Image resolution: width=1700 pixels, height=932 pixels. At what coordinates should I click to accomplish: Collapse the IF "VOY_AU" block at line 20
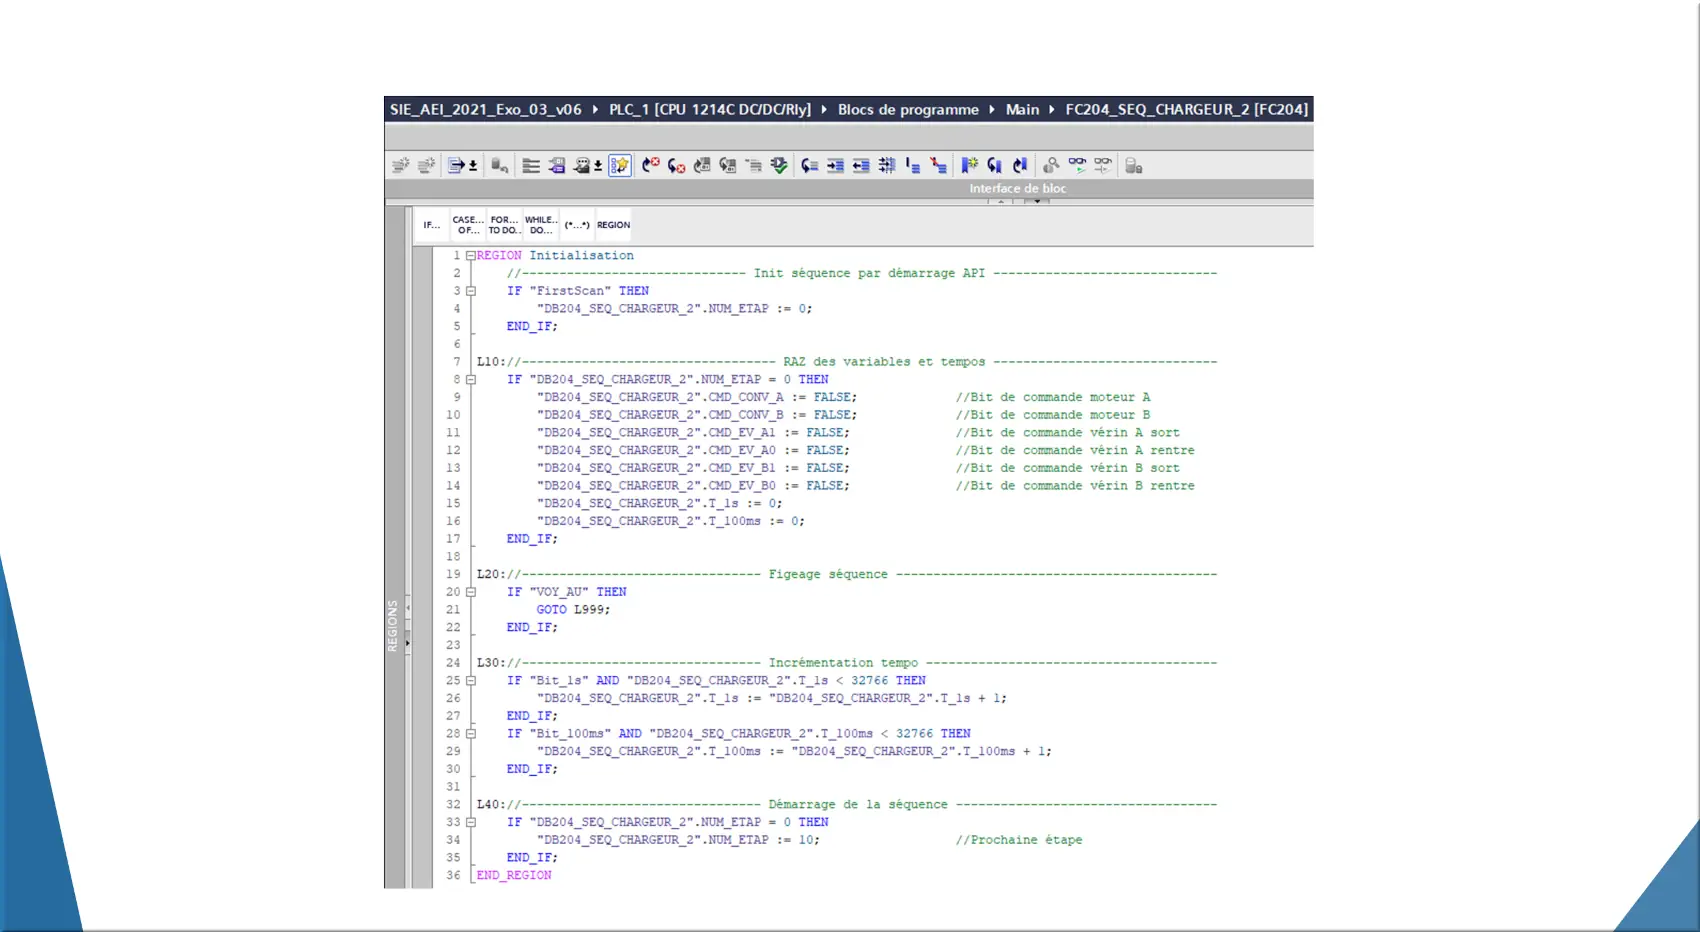(470, 592)
